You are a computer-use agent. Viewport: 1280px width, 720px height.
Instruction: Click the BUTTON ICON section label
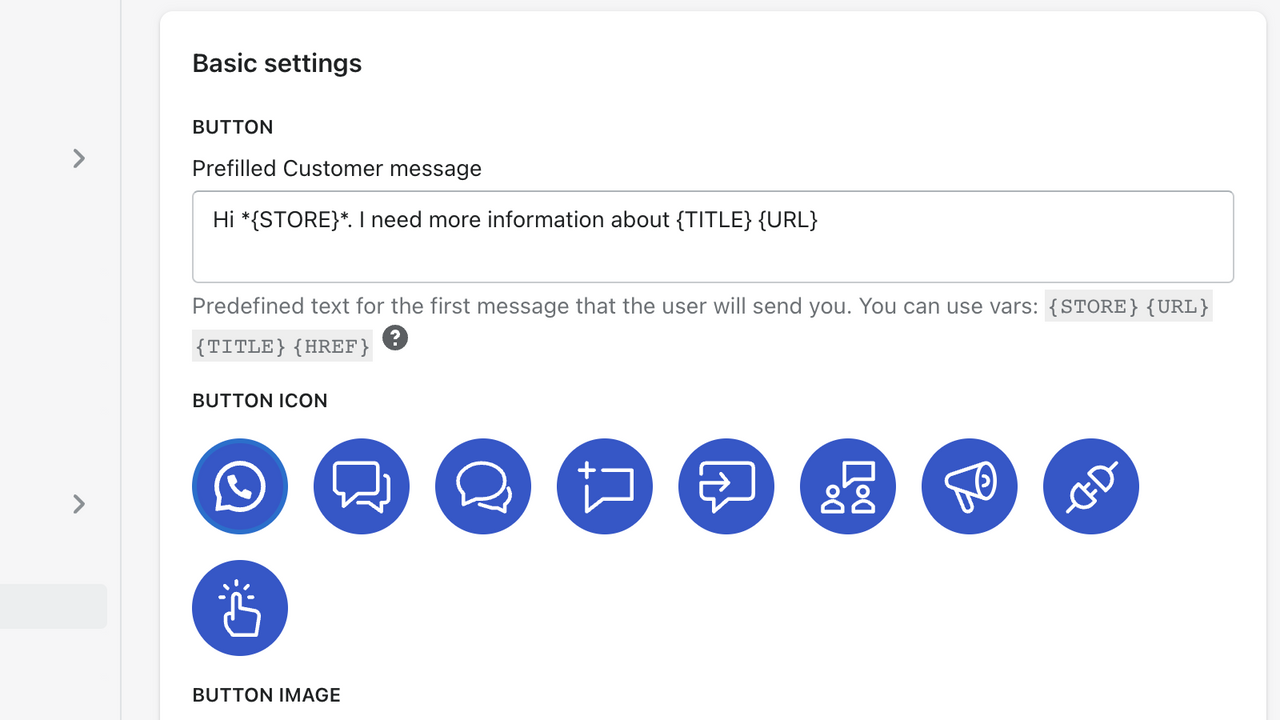260,401
